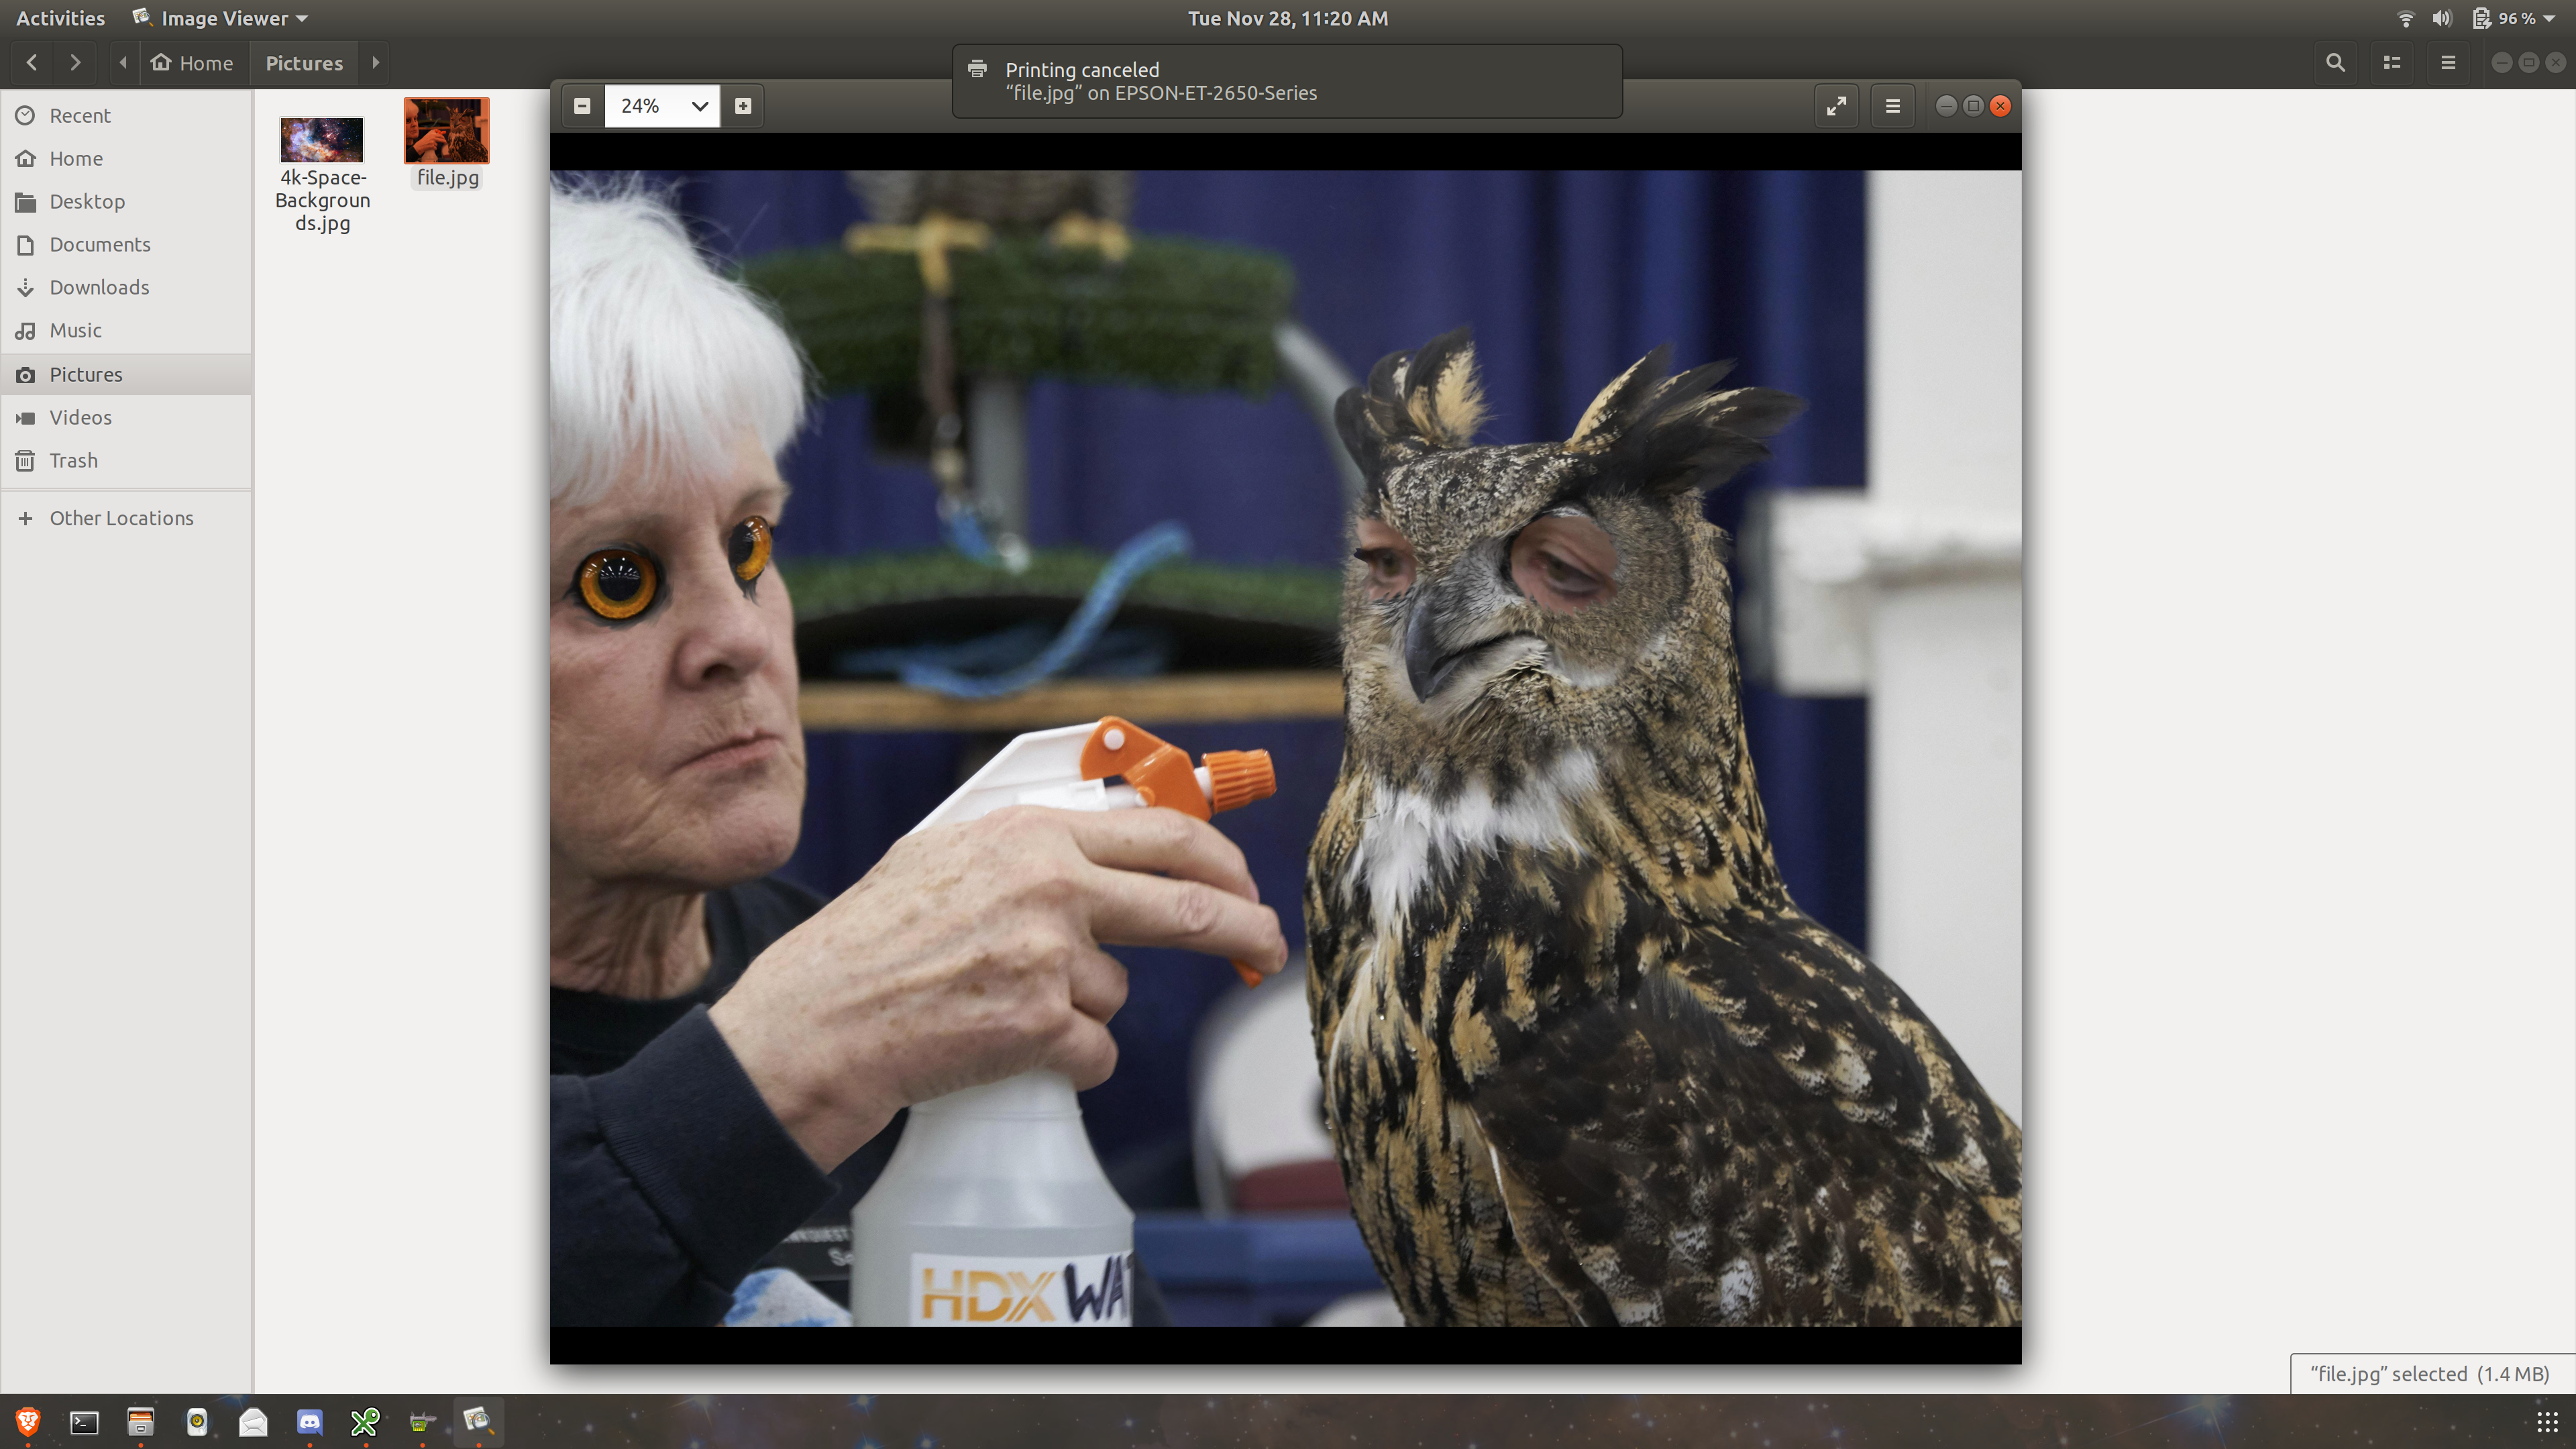The height and width of the screenshot is (1449, 2576).
Task: Click the volume status icon
Action: pyautogui.click(x=2442, y=18)
